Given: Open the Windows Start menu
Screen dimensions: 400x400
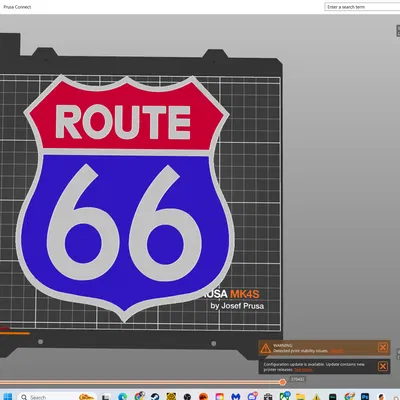Looking at the screenshot, I should click(x=7, y=397).
